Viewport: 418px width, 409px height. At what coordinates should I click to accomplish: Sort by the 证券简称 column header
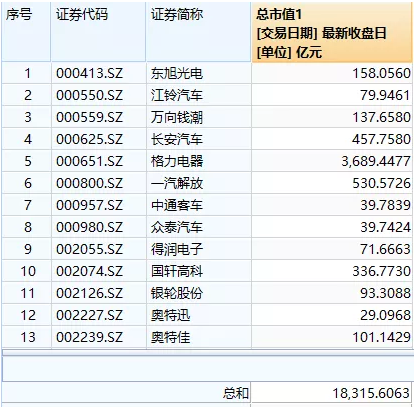click(199, 32)
